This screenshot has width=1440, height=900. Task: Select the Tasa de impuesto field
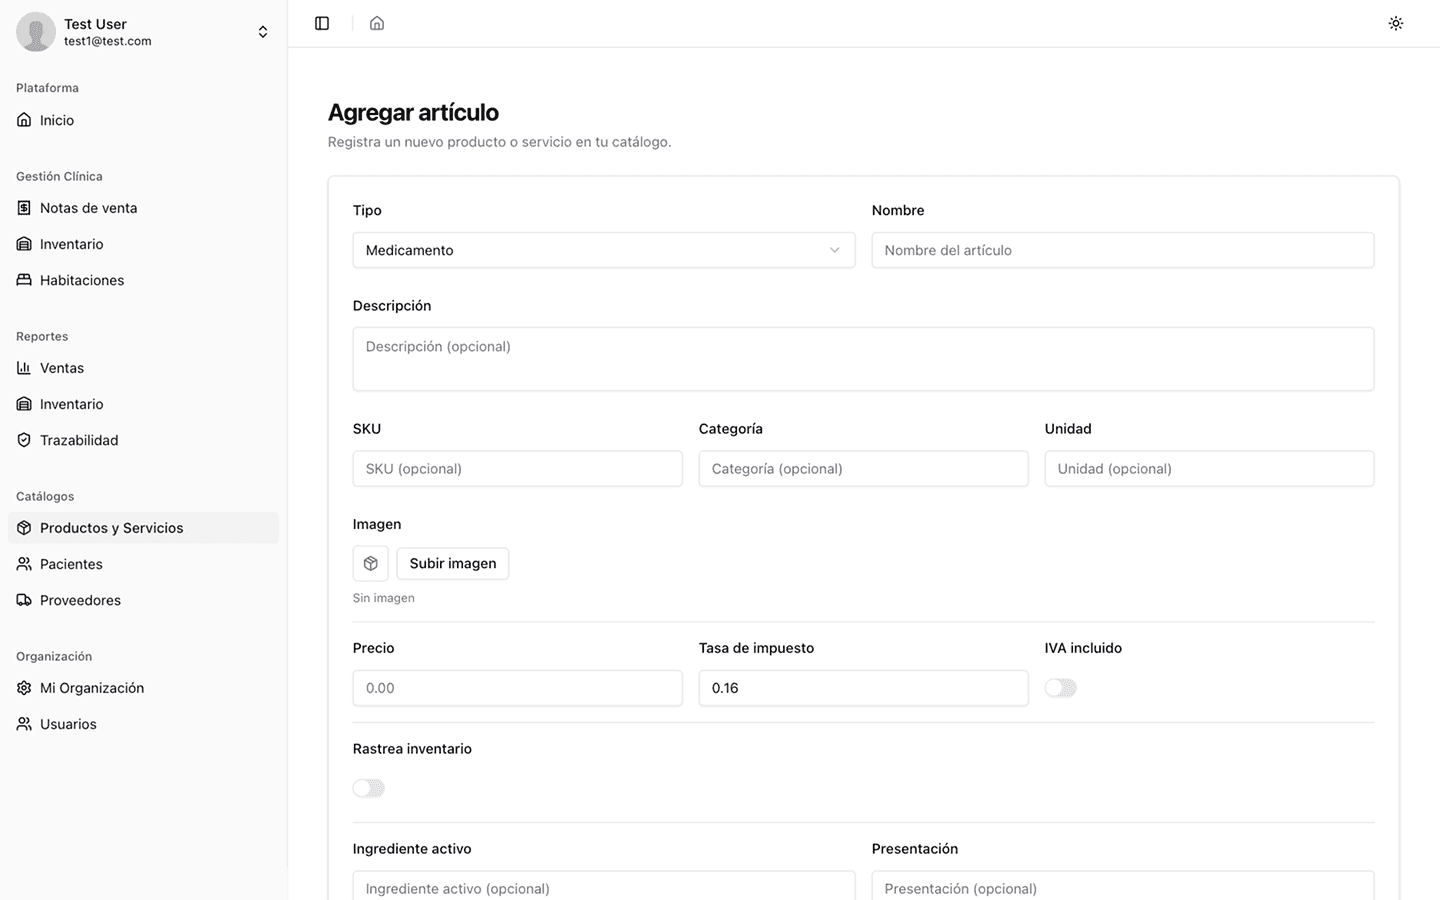(862, 688)
